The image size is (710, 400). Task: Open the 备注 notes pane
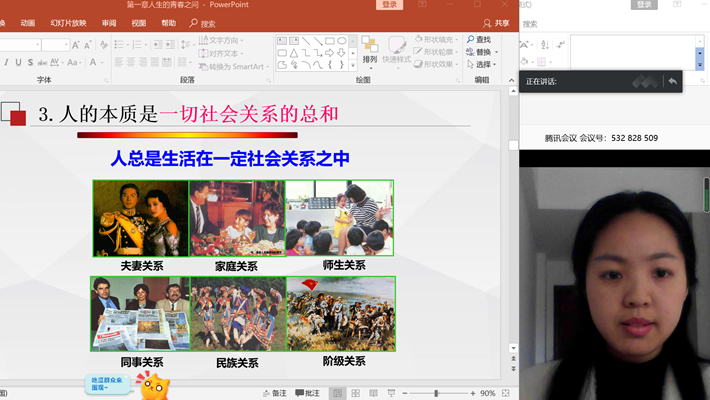(273, 393)
